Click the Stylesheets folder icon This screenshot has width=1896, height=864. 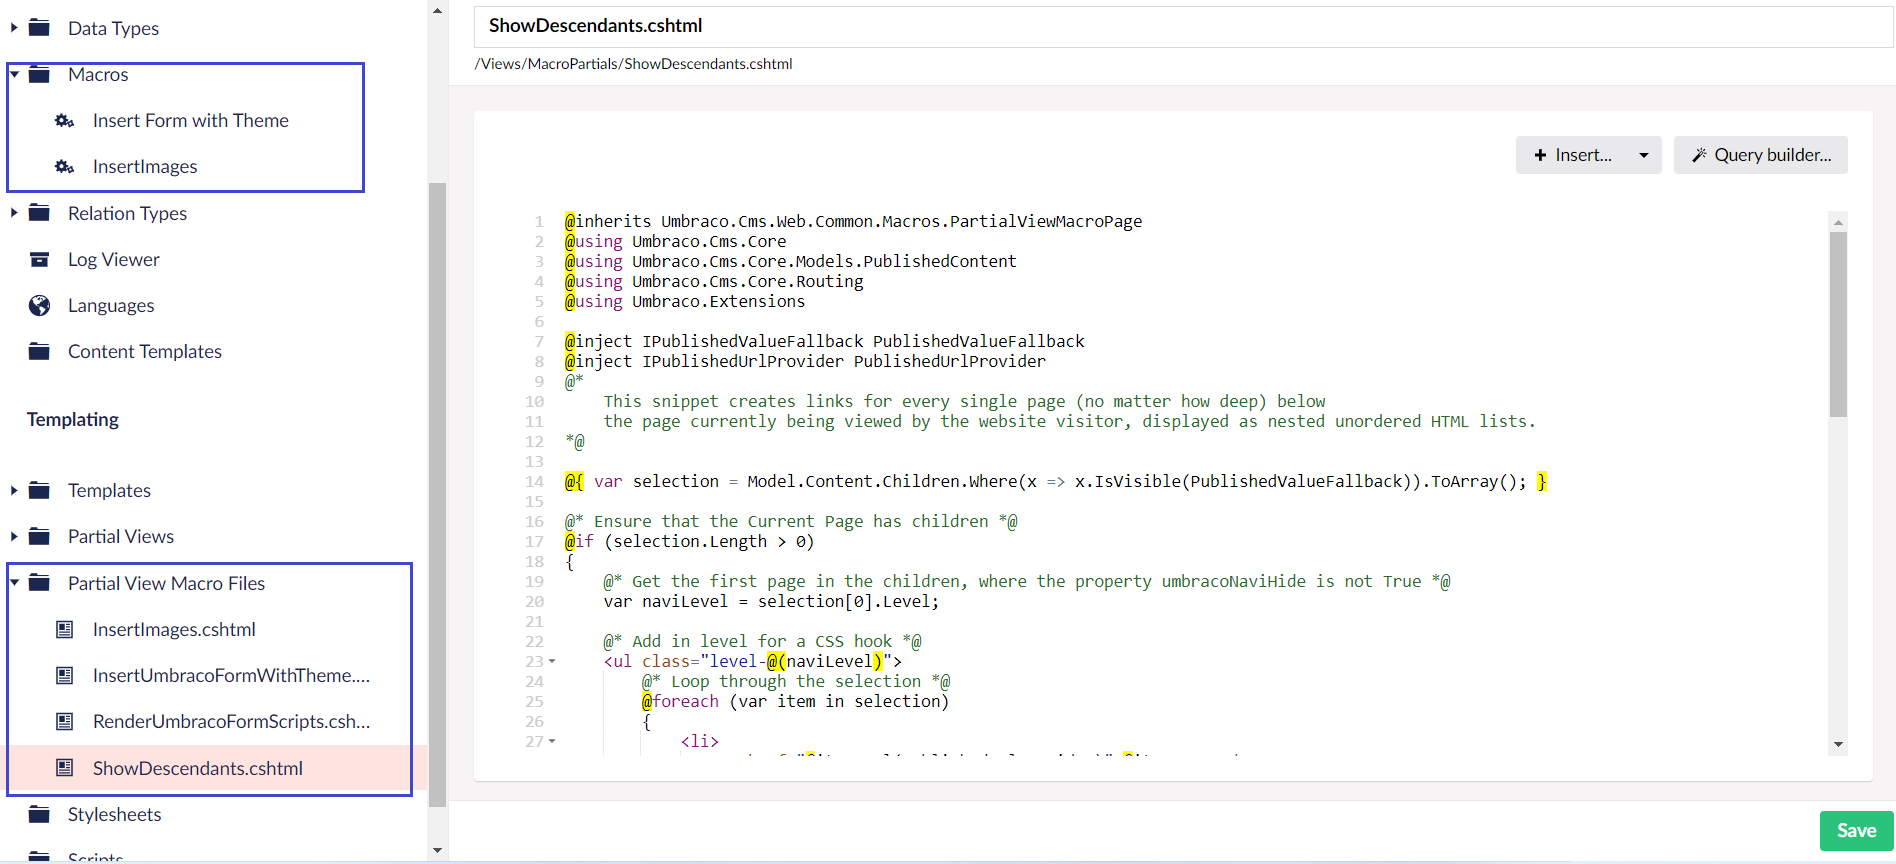tap(39, 815)
